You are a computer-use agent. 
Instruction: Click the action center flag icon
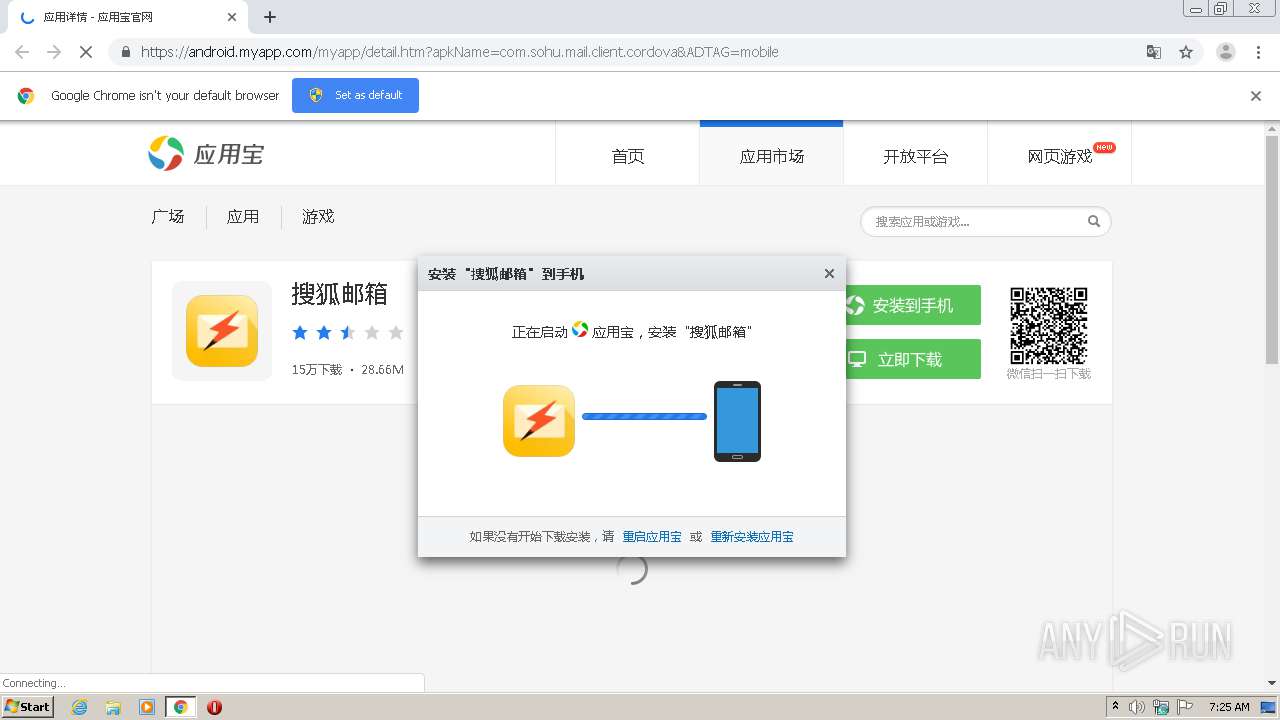[x=1183, y=707]
